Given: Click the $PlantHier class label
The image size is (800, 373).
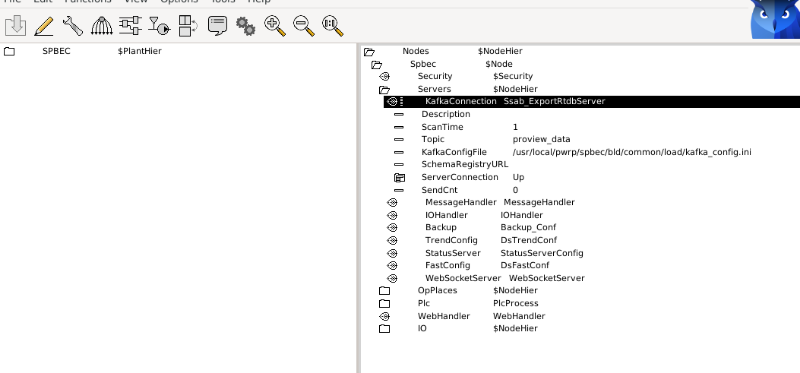Looking at the screenshot, I should tap(139, 51).
